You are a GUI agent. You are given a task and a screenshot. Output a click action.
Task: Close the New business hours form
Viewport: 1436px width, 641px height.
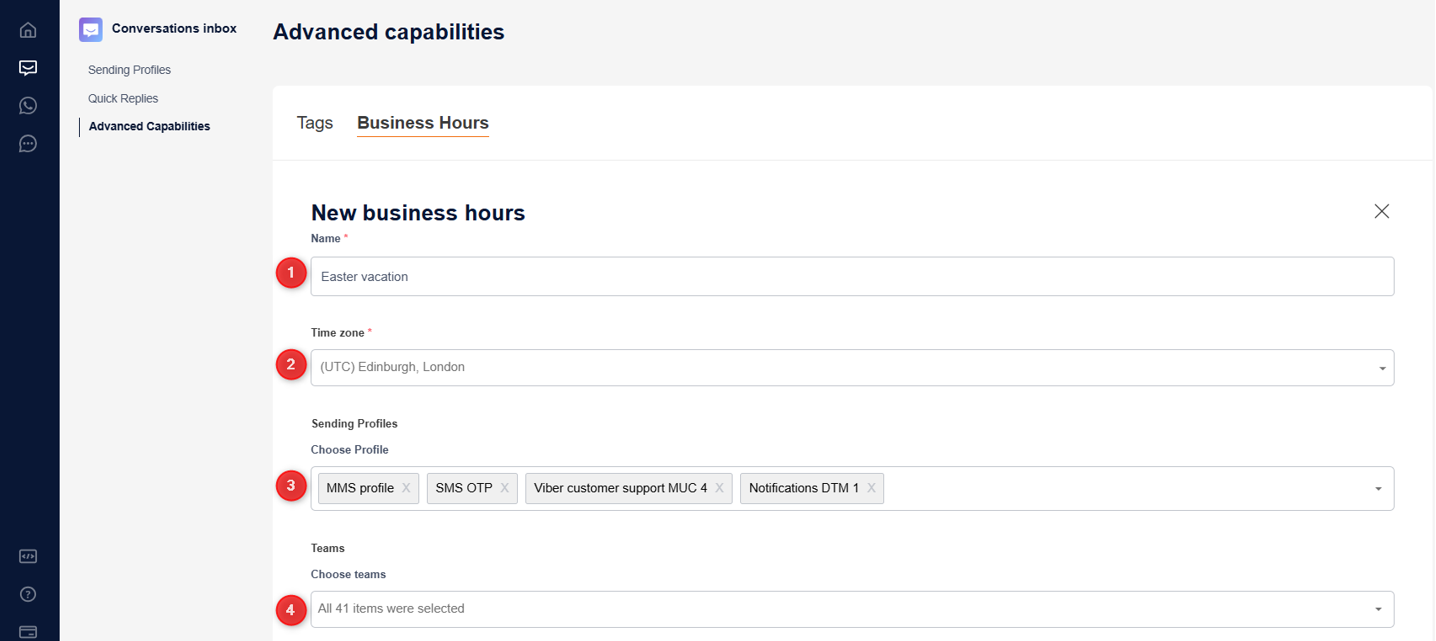pyautogui.click(x=1382, y=211)
